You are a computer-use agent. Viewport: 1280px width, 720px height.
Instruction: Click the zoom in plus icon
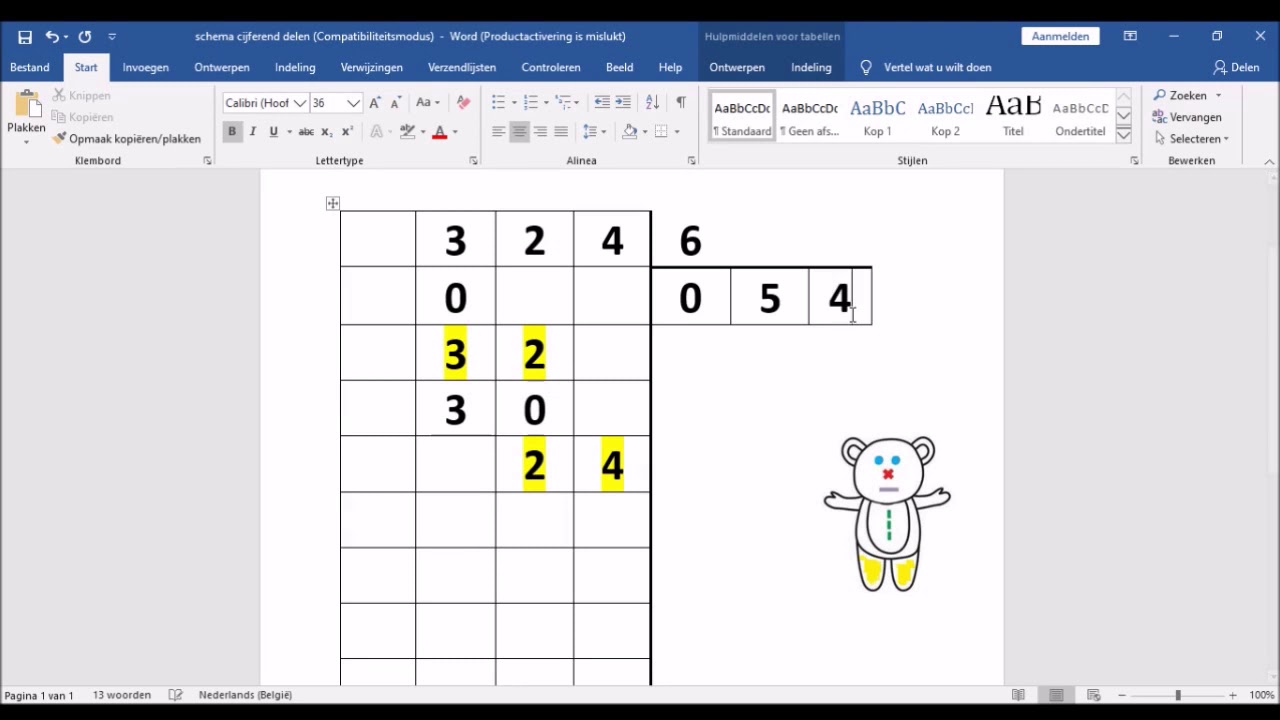1233,695
